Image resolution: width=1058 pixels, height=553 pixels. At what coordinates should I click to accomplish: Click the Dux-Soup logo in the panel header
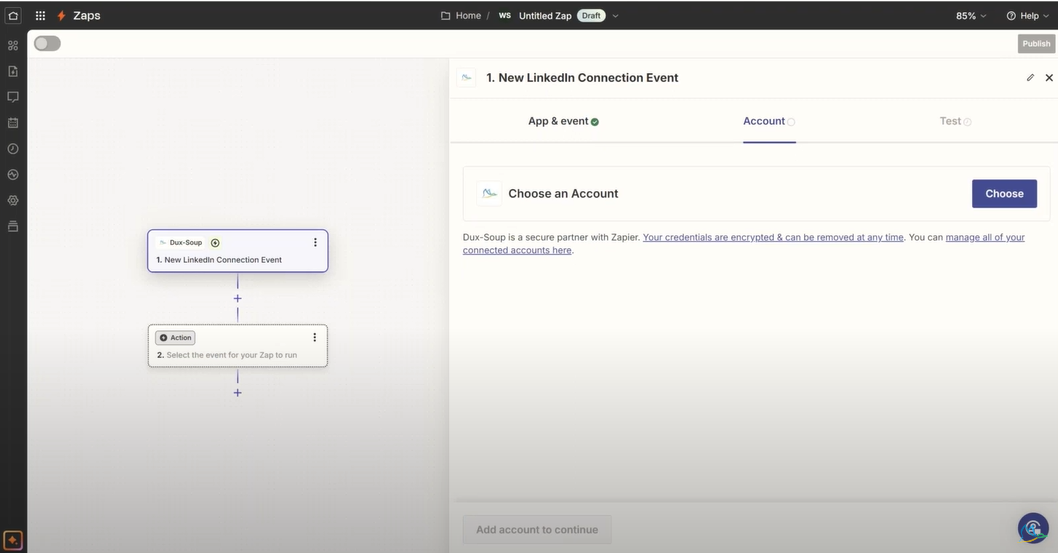pos(466,78)
